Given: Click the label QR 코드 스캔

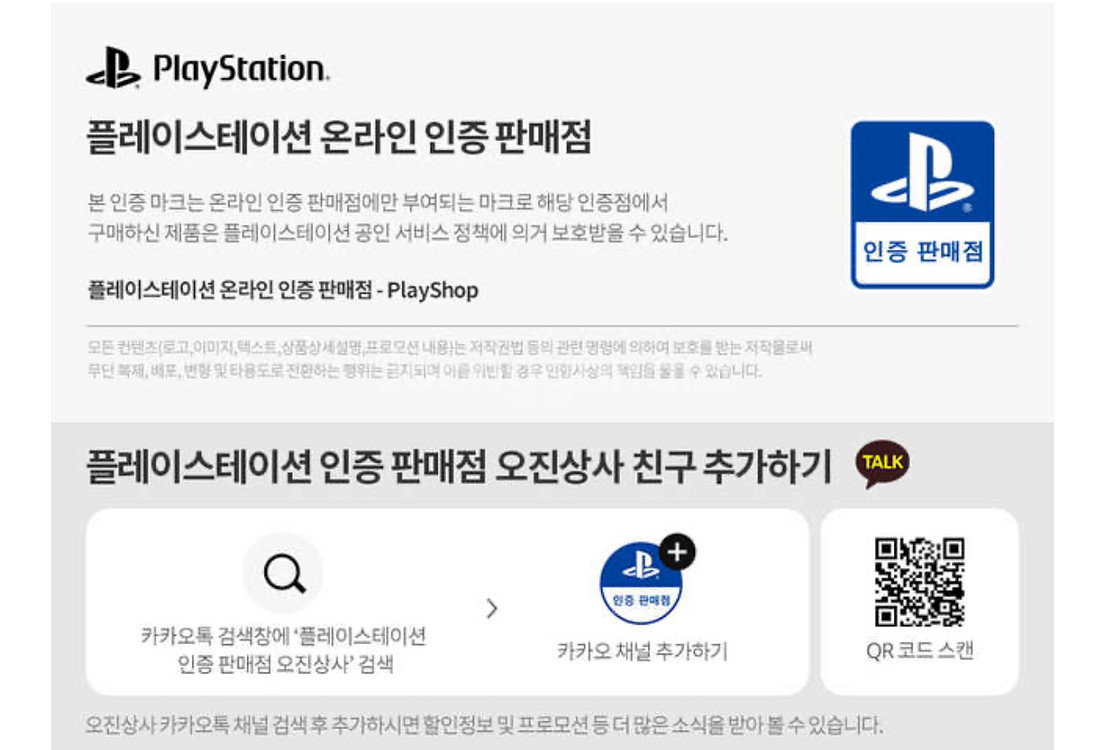Looking at the screenshot, I should 920,651.
